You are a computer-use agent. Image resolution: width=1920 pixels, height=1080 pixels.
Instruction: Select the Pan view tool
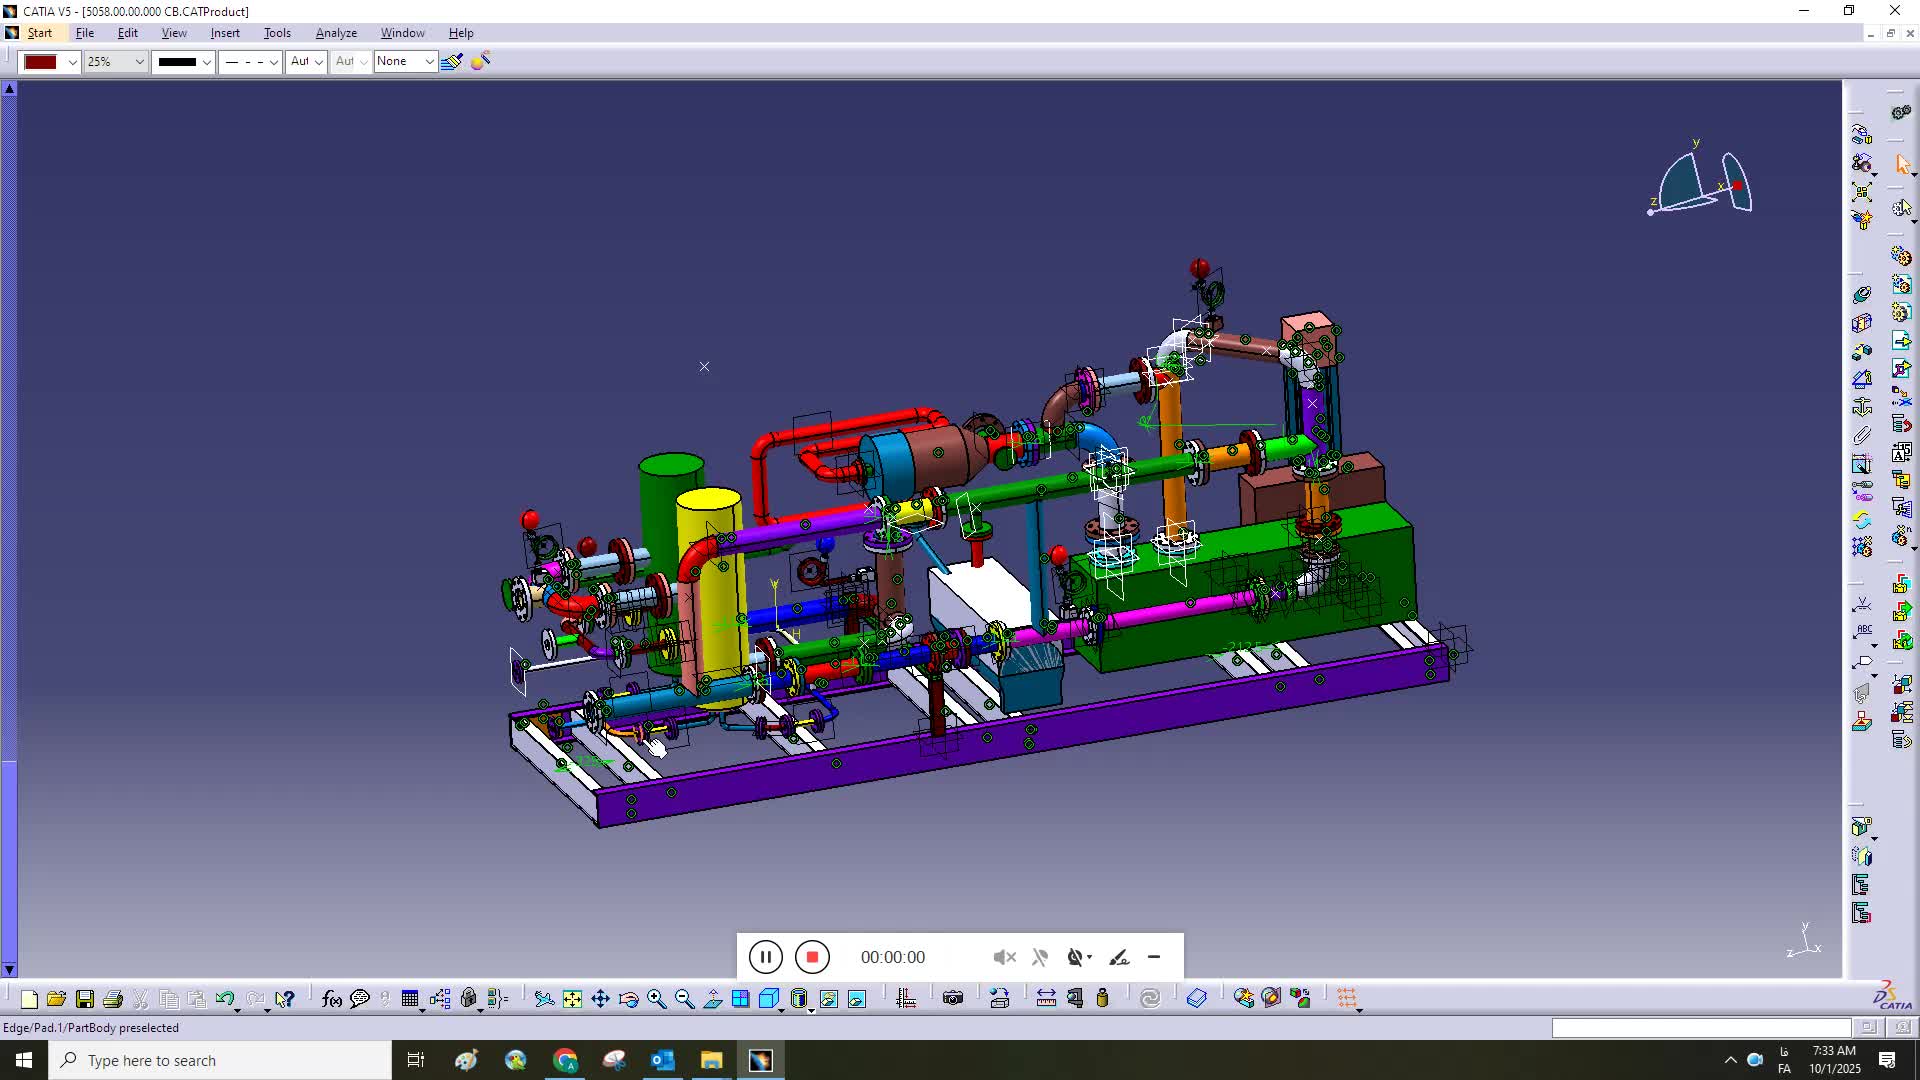[600, 998]
